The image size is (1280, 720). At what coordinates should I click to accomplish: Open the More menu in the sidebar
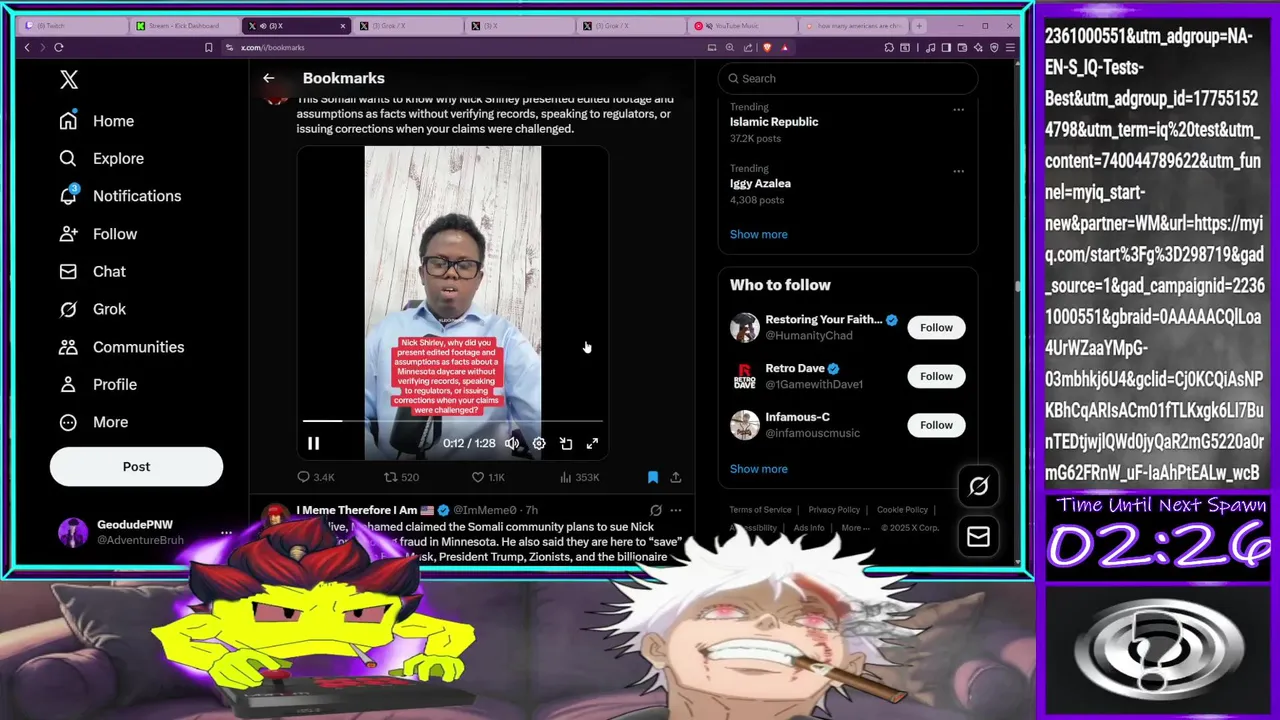(x=94, y=422)
